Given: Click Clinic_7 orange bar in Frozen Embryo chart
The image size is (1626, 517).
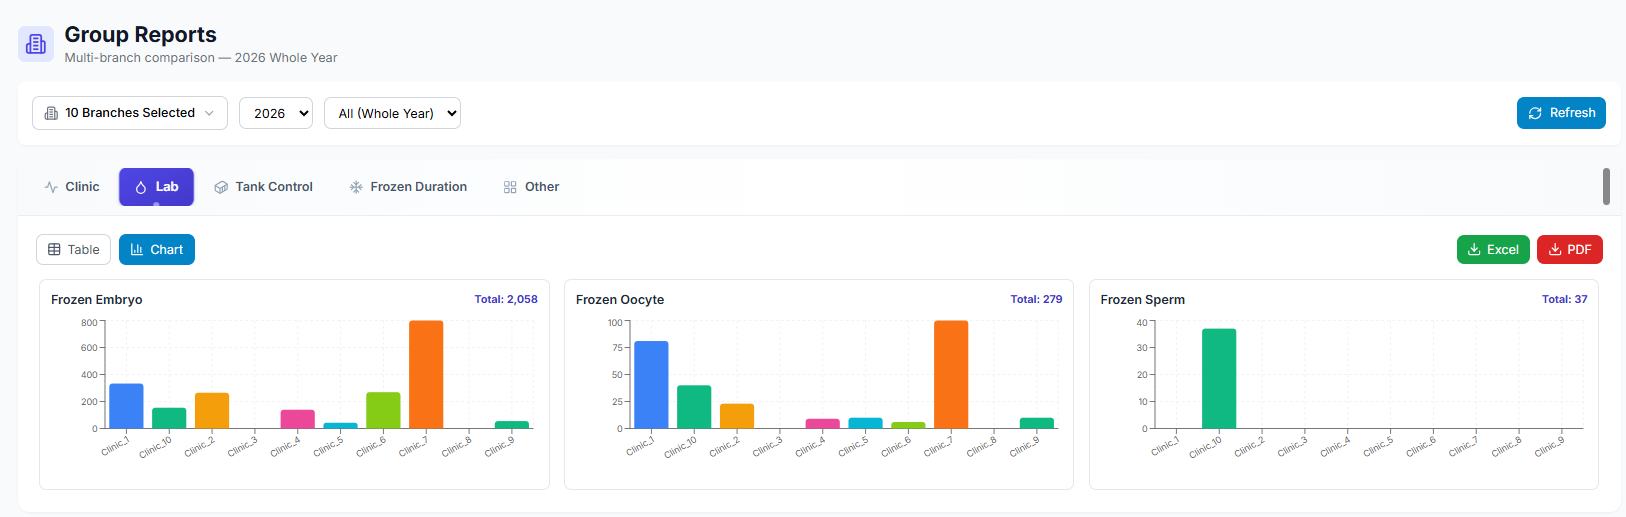Looking at the screenshot, I should point(426,375).
